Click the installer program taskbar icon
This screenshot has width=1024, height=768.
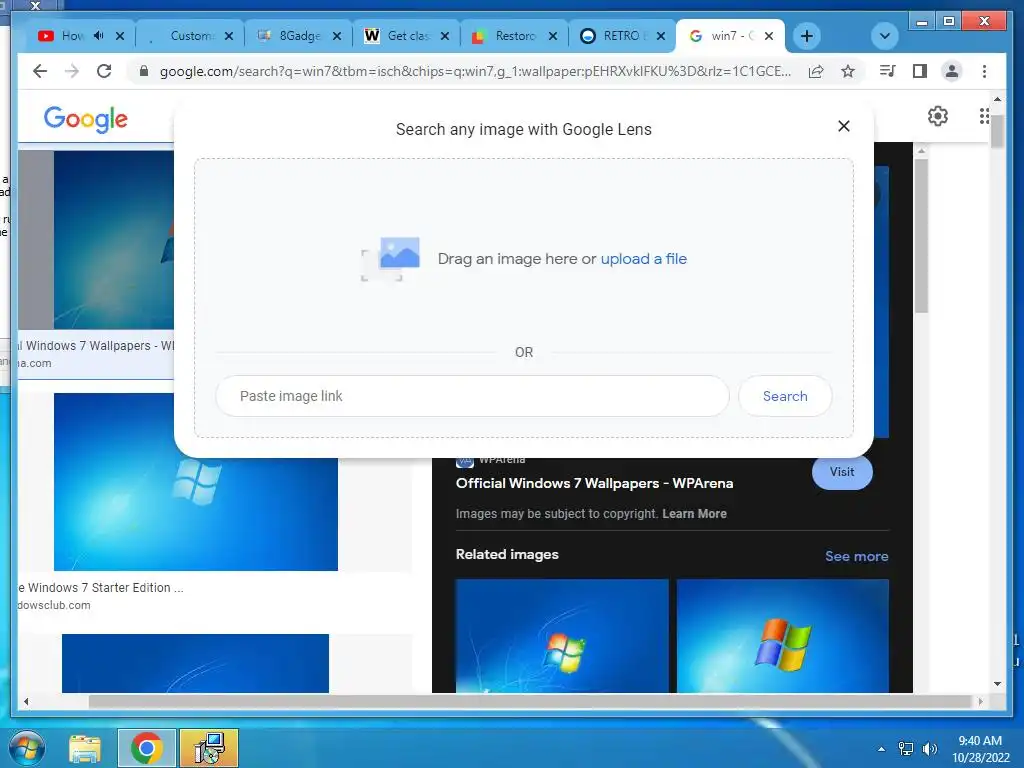tap(209, 748)
